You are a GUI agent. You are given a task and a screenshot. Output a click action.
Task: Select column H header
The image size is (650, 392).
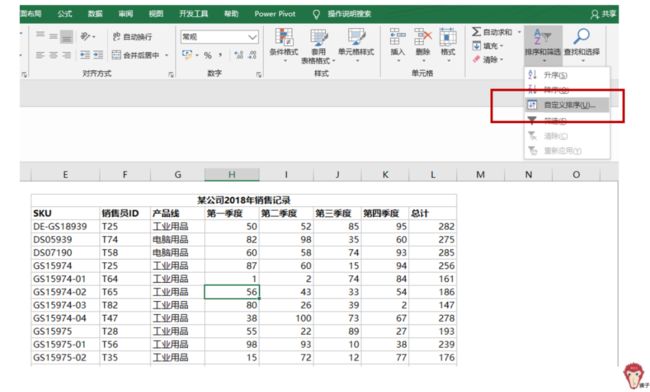(x=232, y=174)
